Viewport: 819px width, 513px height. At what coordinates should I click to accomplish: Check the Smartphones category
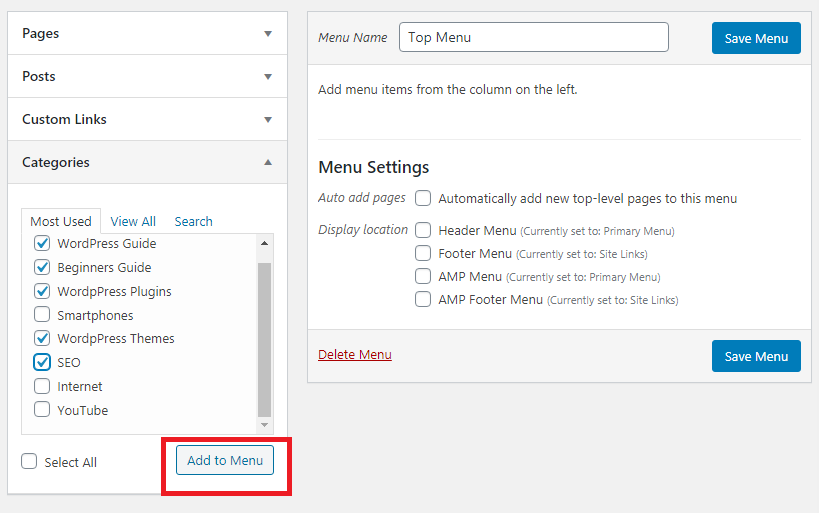point(42,315)
